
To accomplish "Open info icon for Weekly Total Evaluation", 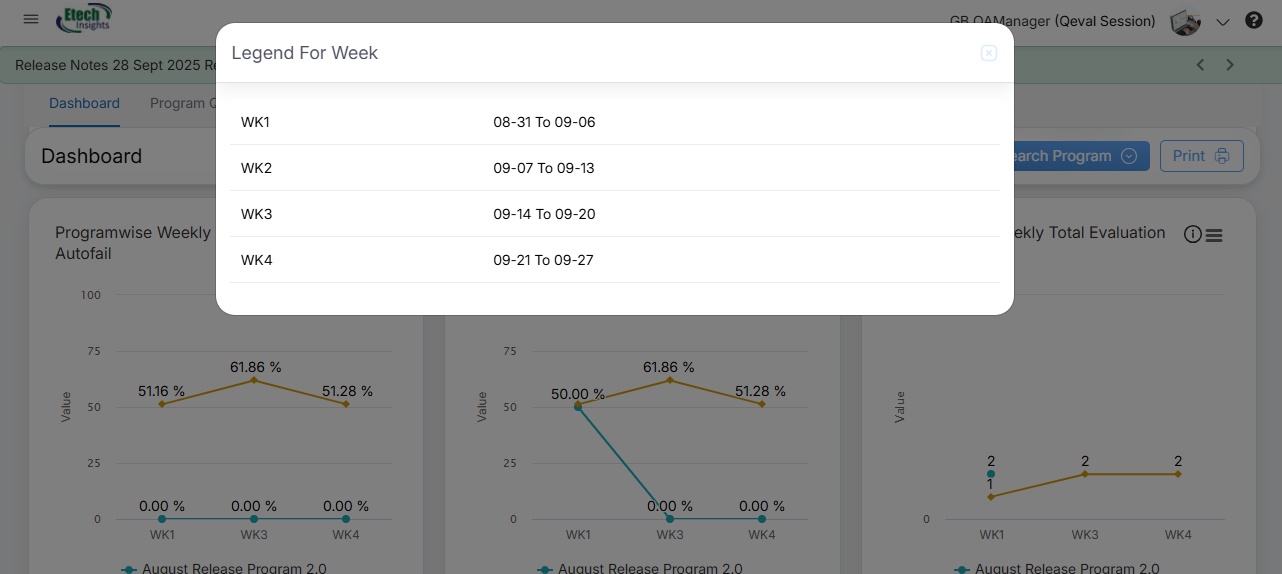I will point(1192,234).
